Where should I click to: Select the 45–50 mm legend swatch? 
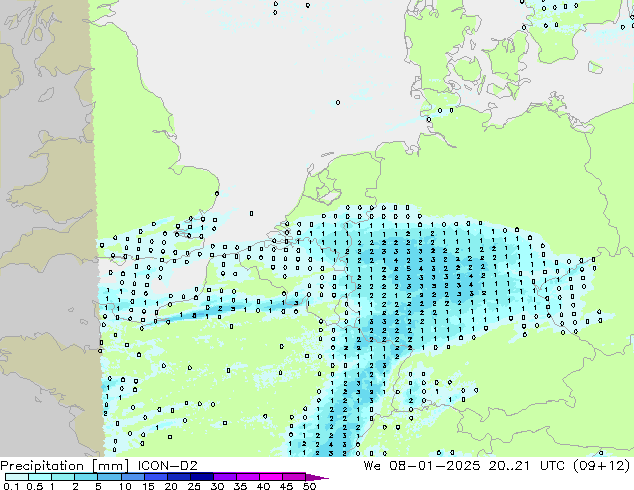[294, 477]
